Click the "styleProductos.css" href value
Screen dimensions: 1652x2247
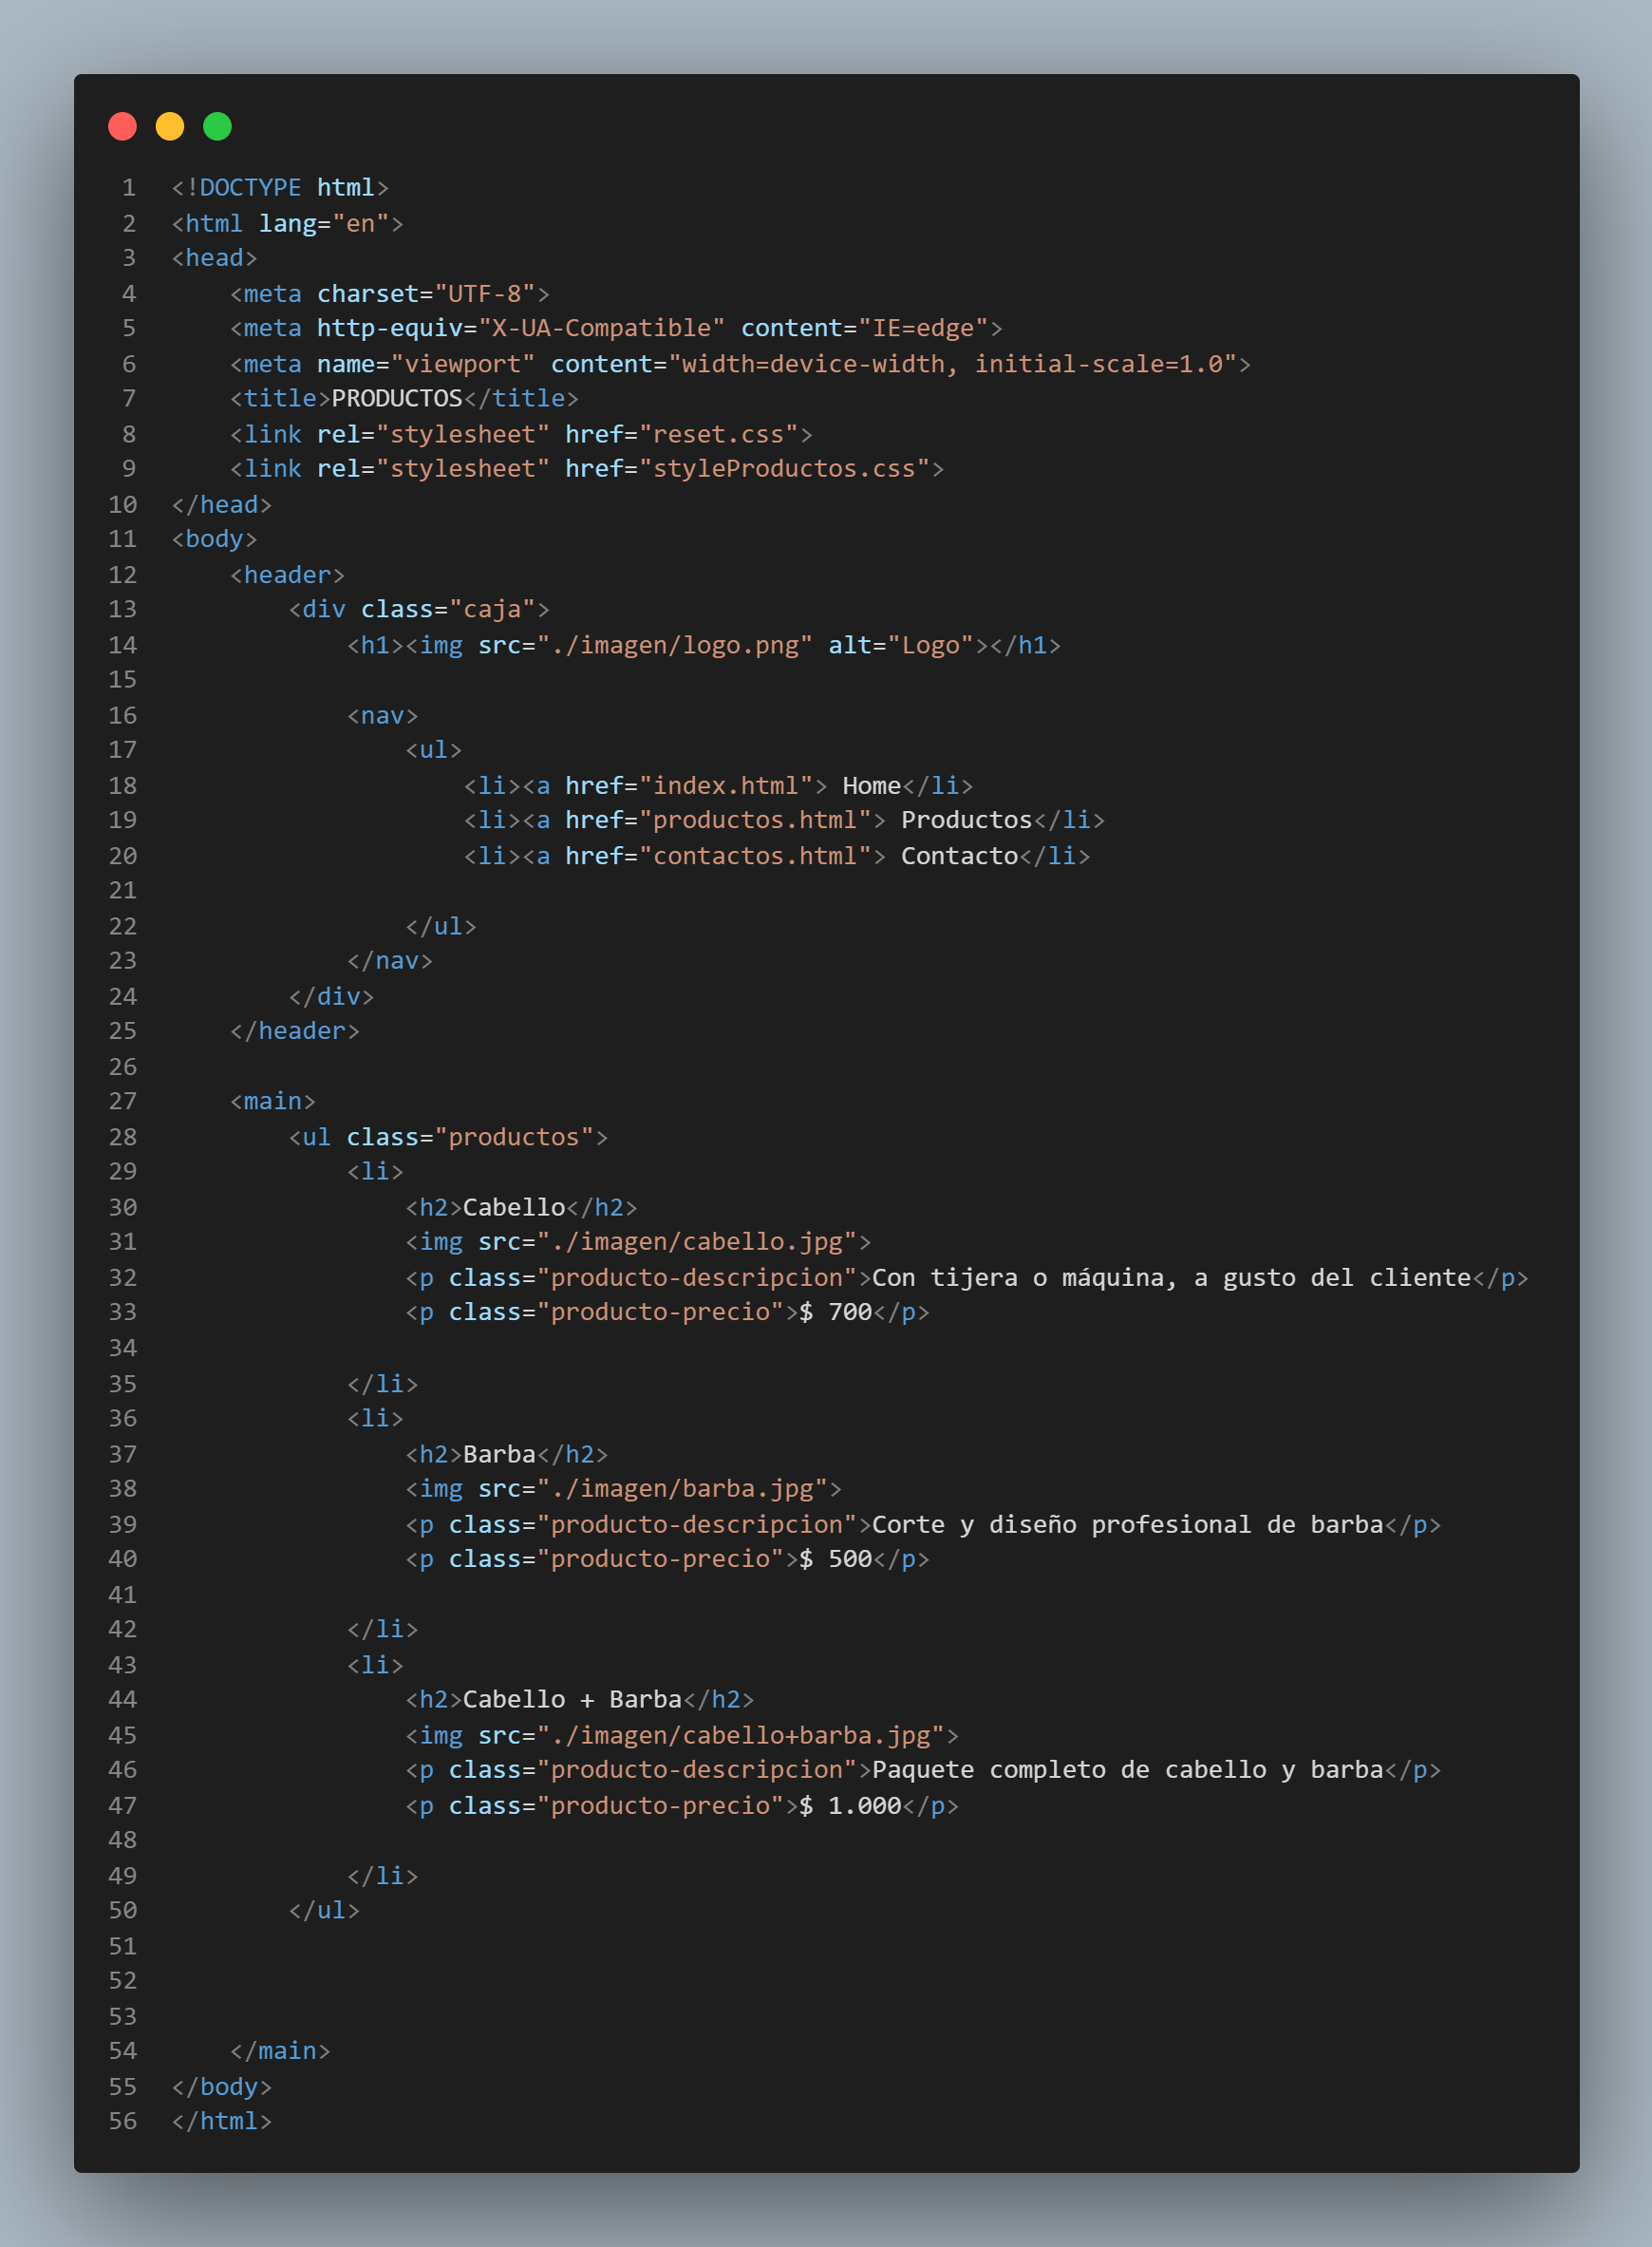pyautogui.click(x=785, y=469)
